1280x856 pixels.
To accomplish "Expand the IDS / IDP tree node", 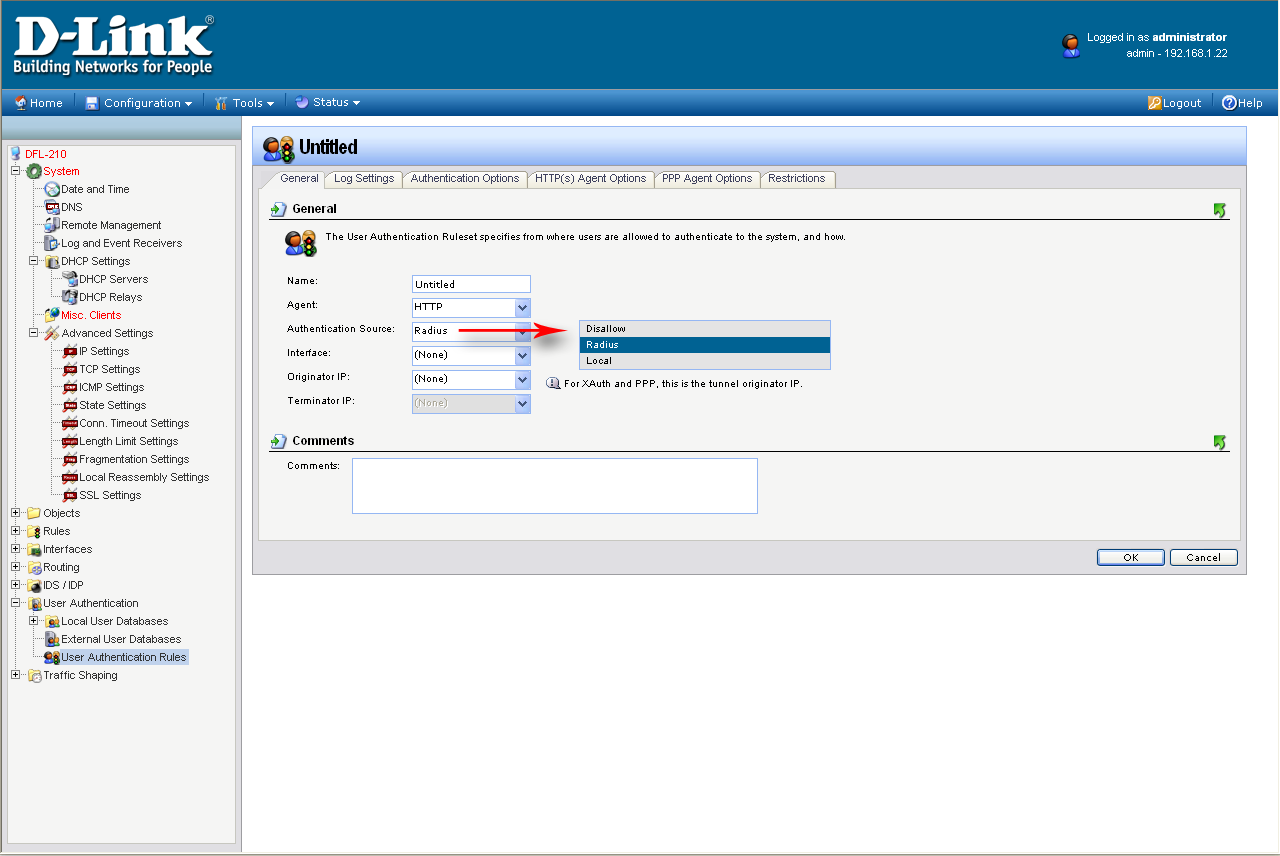I will [x=16, y=585].
